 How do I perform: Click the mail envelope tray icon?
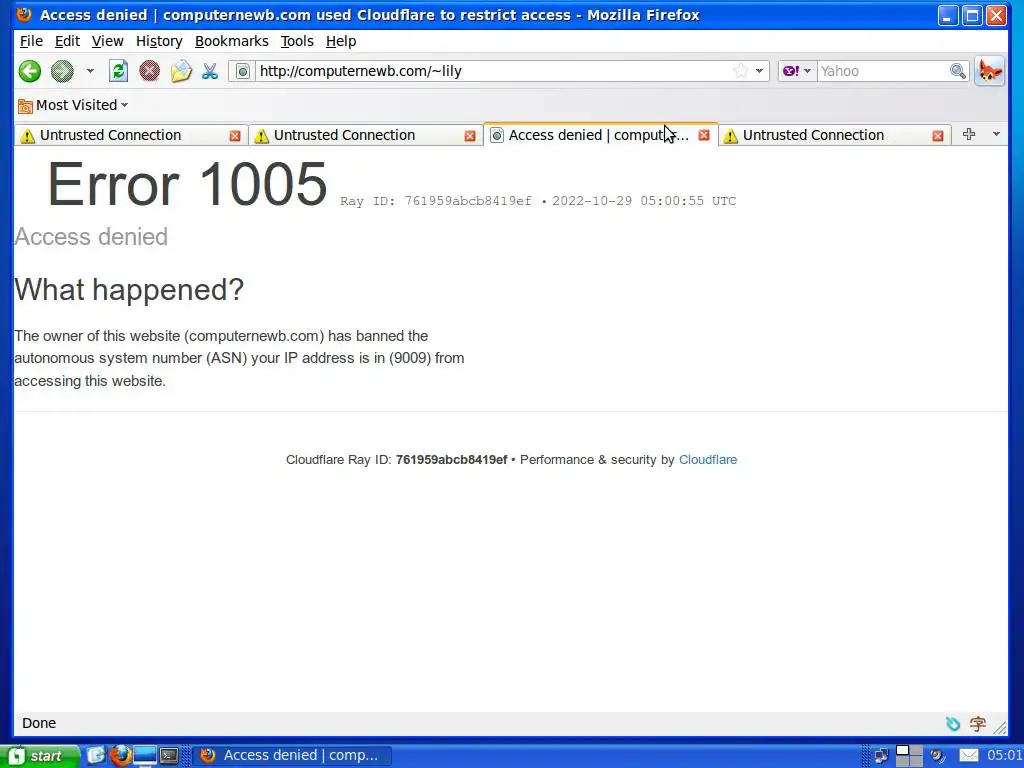click(968, 756)
